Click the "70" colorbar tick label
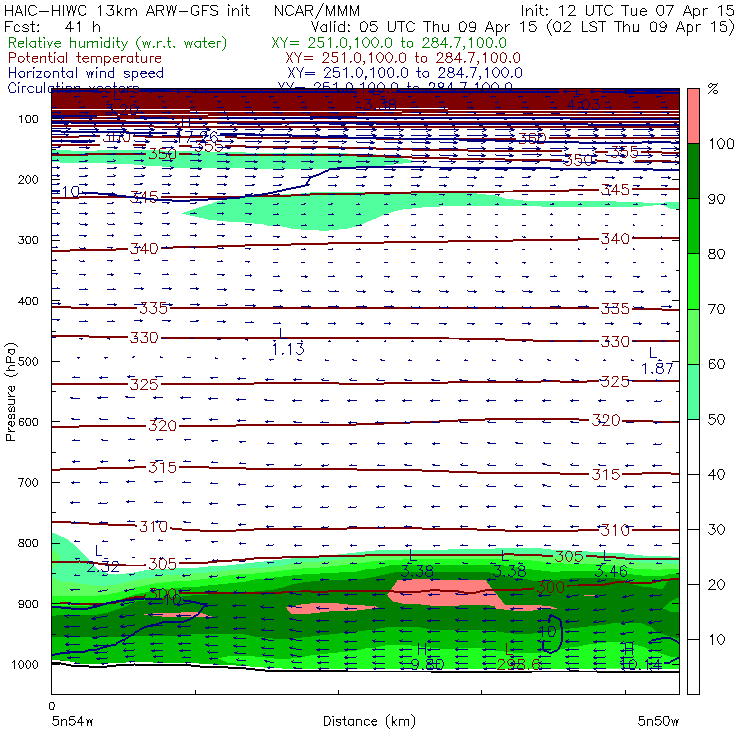The height and width of the screenshot is (740, 740). (x=716, y=309)
